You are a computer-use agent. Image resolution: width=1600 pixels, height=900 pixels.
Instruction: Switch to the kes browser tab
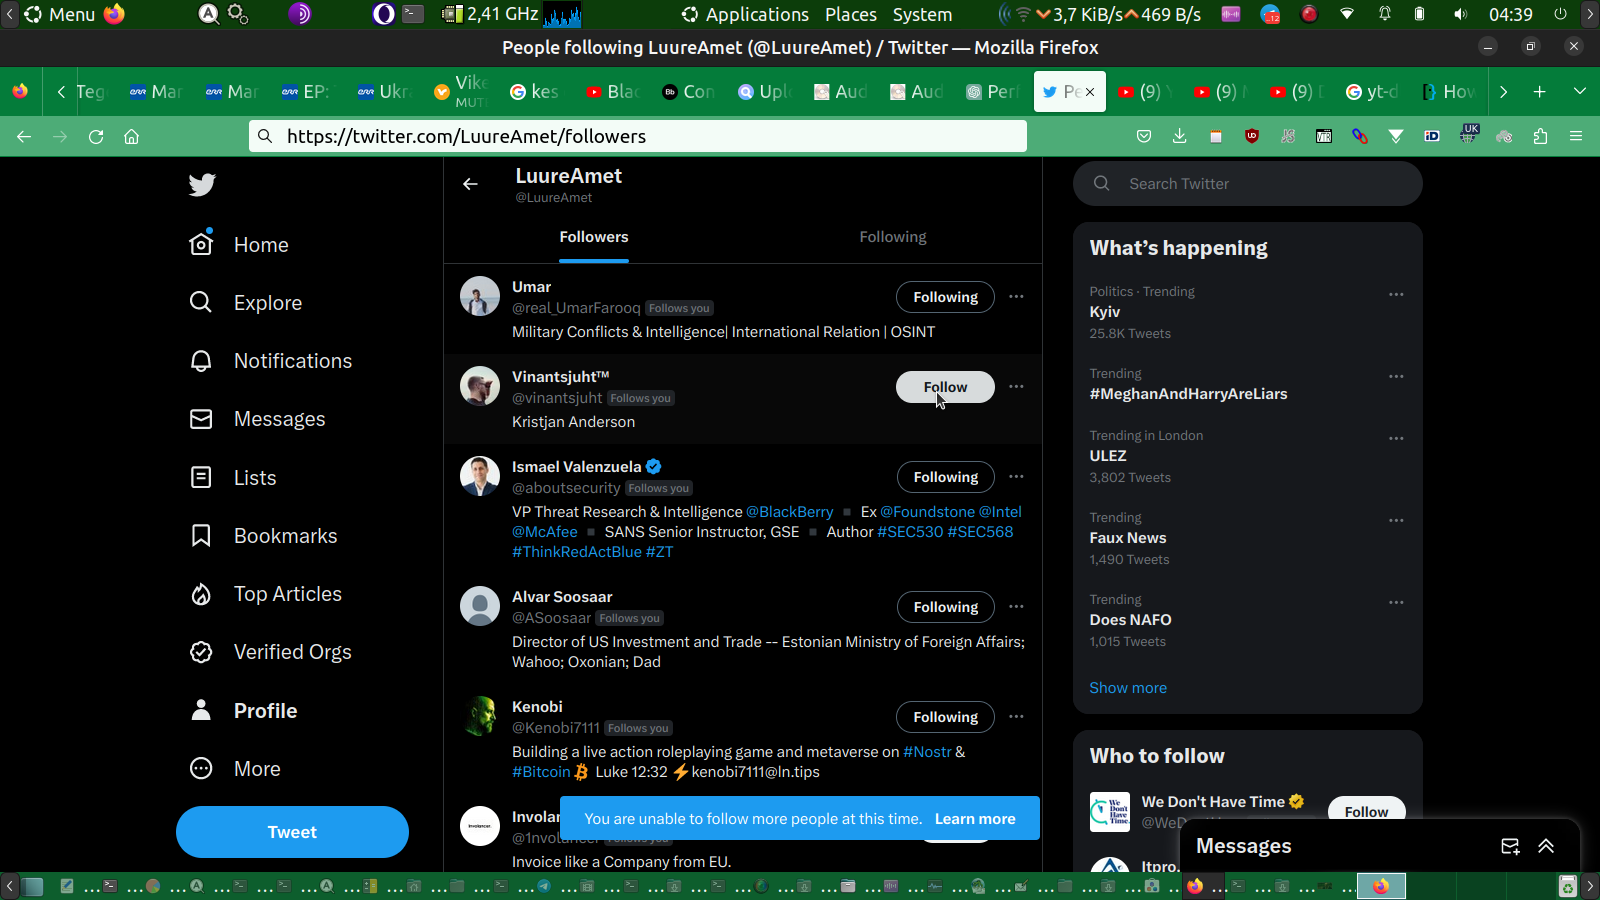click(535, 92)
